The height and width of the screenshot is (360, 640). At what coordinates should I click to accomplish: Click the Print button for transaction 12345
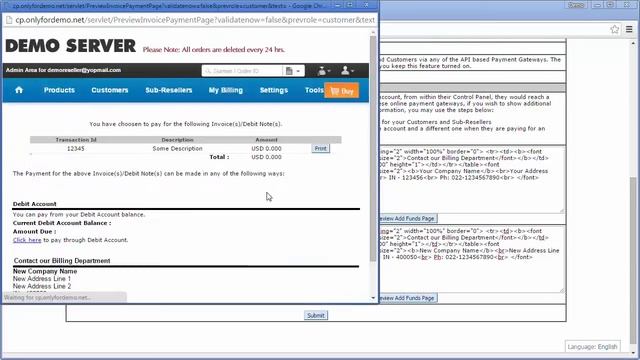[320, 149]
